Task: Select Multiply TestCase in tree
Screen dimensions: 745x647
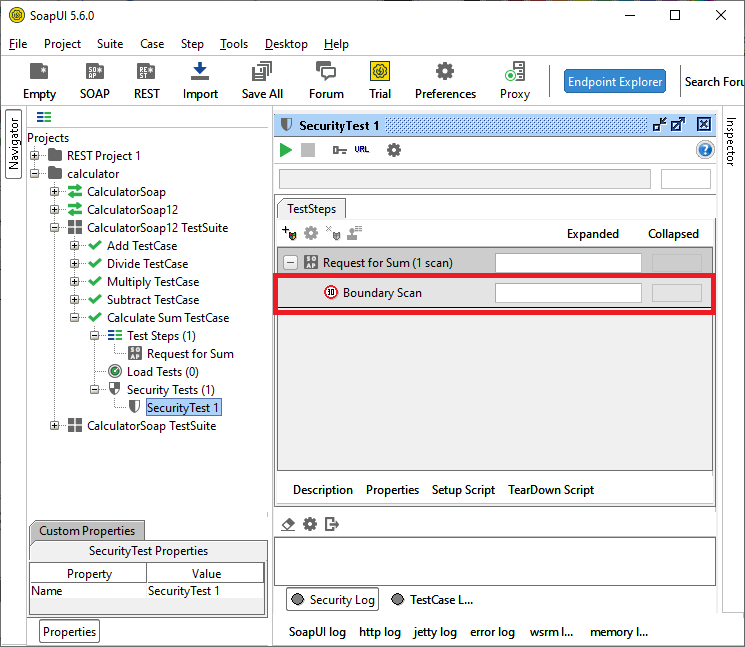Action: [153, 282]
